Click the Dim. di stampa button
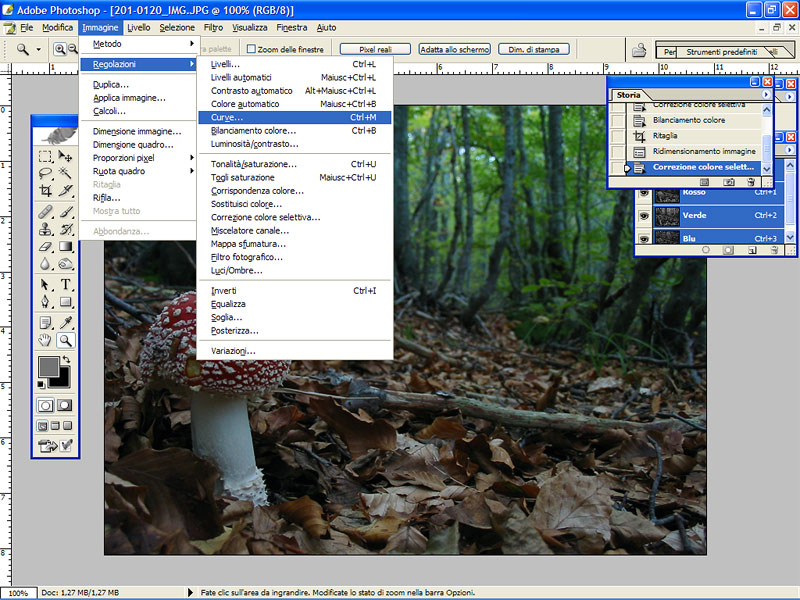 534,49
